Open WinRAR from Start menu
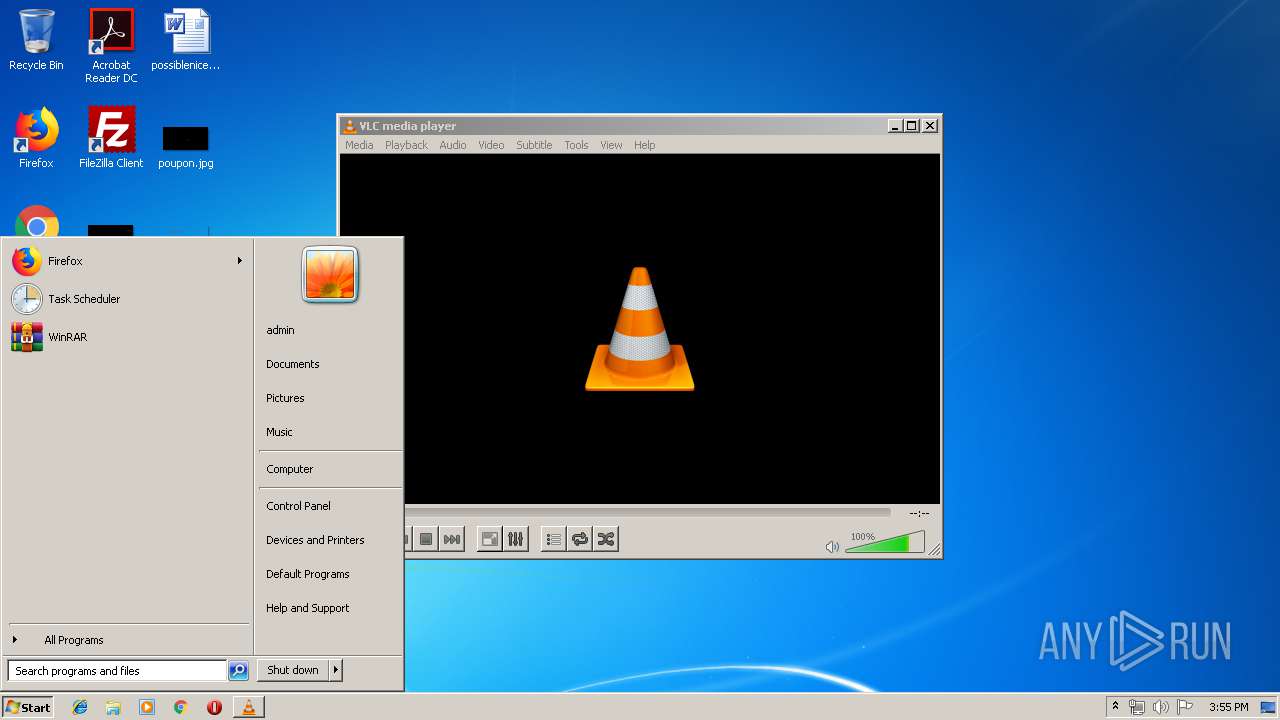1280x720 pixels. [x=127, y=337]
